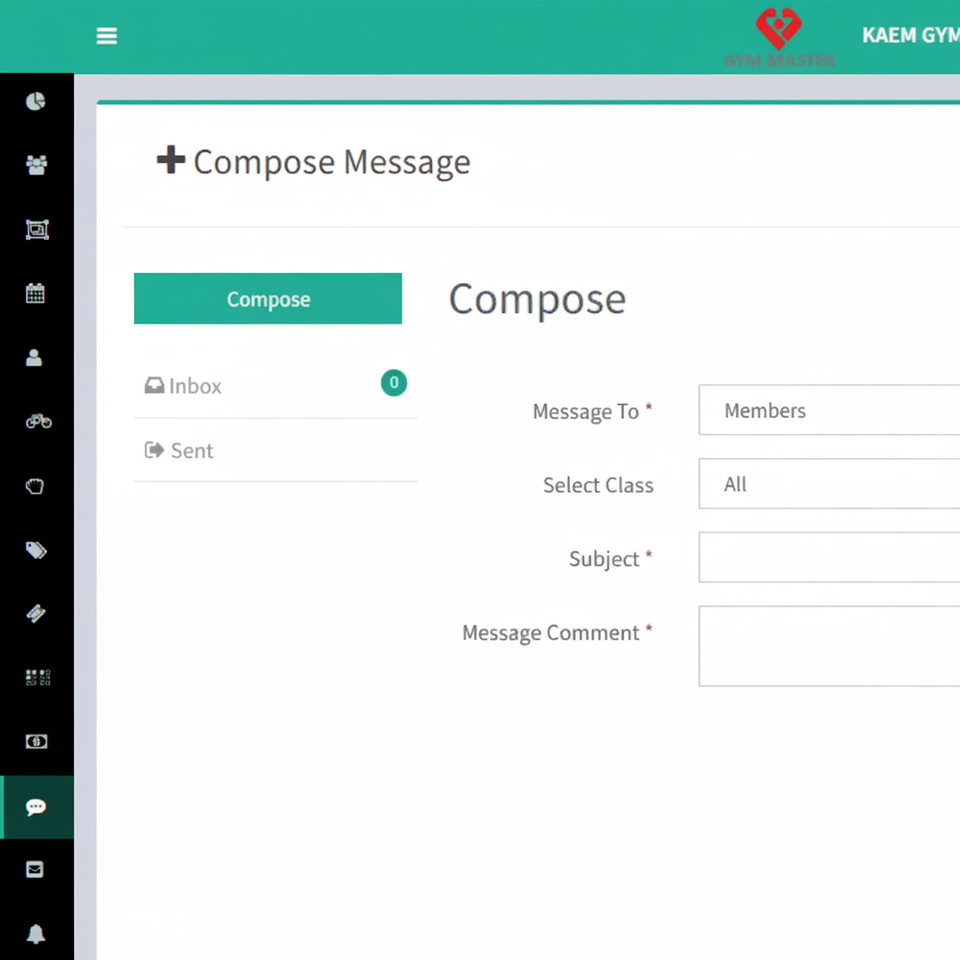Open the Message To dropdown showing Members
This screenshot has width=960, height=960.
coord(829,410)
